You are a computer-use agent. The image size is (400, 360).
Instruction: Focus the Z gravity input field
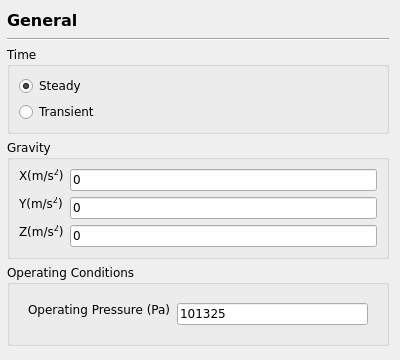pyautogui.click(x=223, y=236)
